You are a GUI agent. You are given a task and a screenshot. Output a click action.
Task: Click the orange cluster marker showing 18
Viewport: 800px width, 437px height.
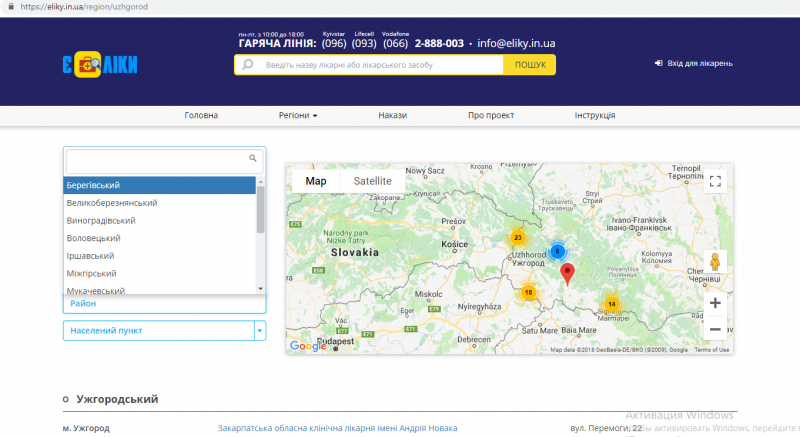(528, 292)
